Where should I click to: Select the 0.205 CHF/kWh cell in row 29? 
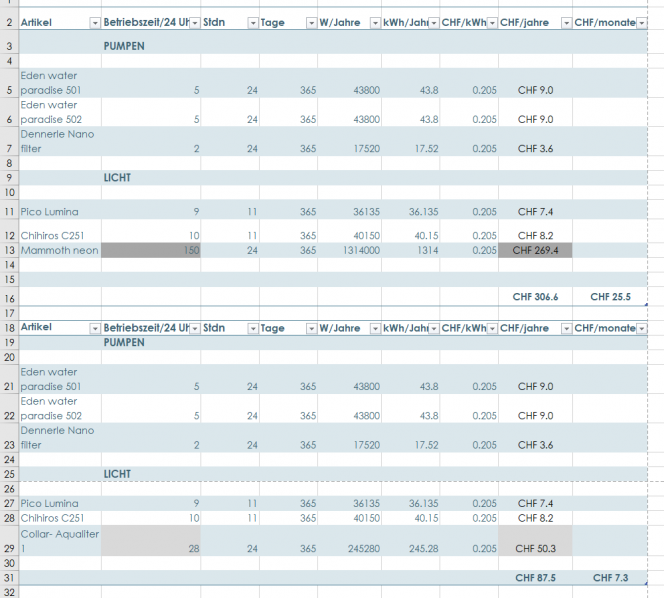tap(469, 541)
